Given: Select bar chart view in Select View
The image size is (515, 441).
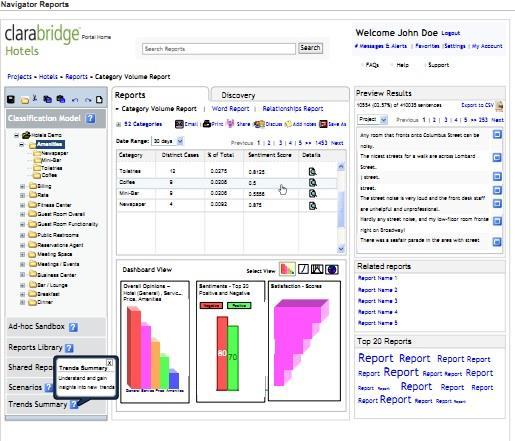Looking at the screenshot, I should click(287, 269).
